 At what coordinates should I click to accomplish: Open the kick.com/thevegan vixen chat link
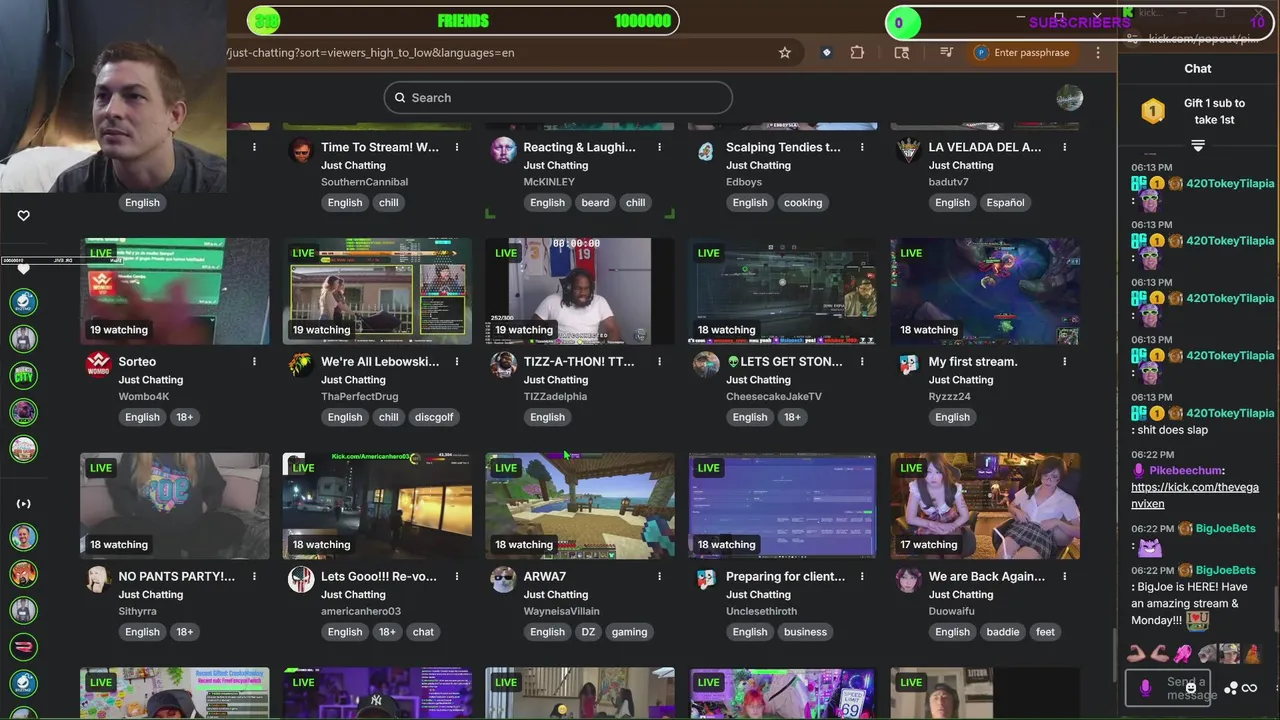click(1195, 496)
